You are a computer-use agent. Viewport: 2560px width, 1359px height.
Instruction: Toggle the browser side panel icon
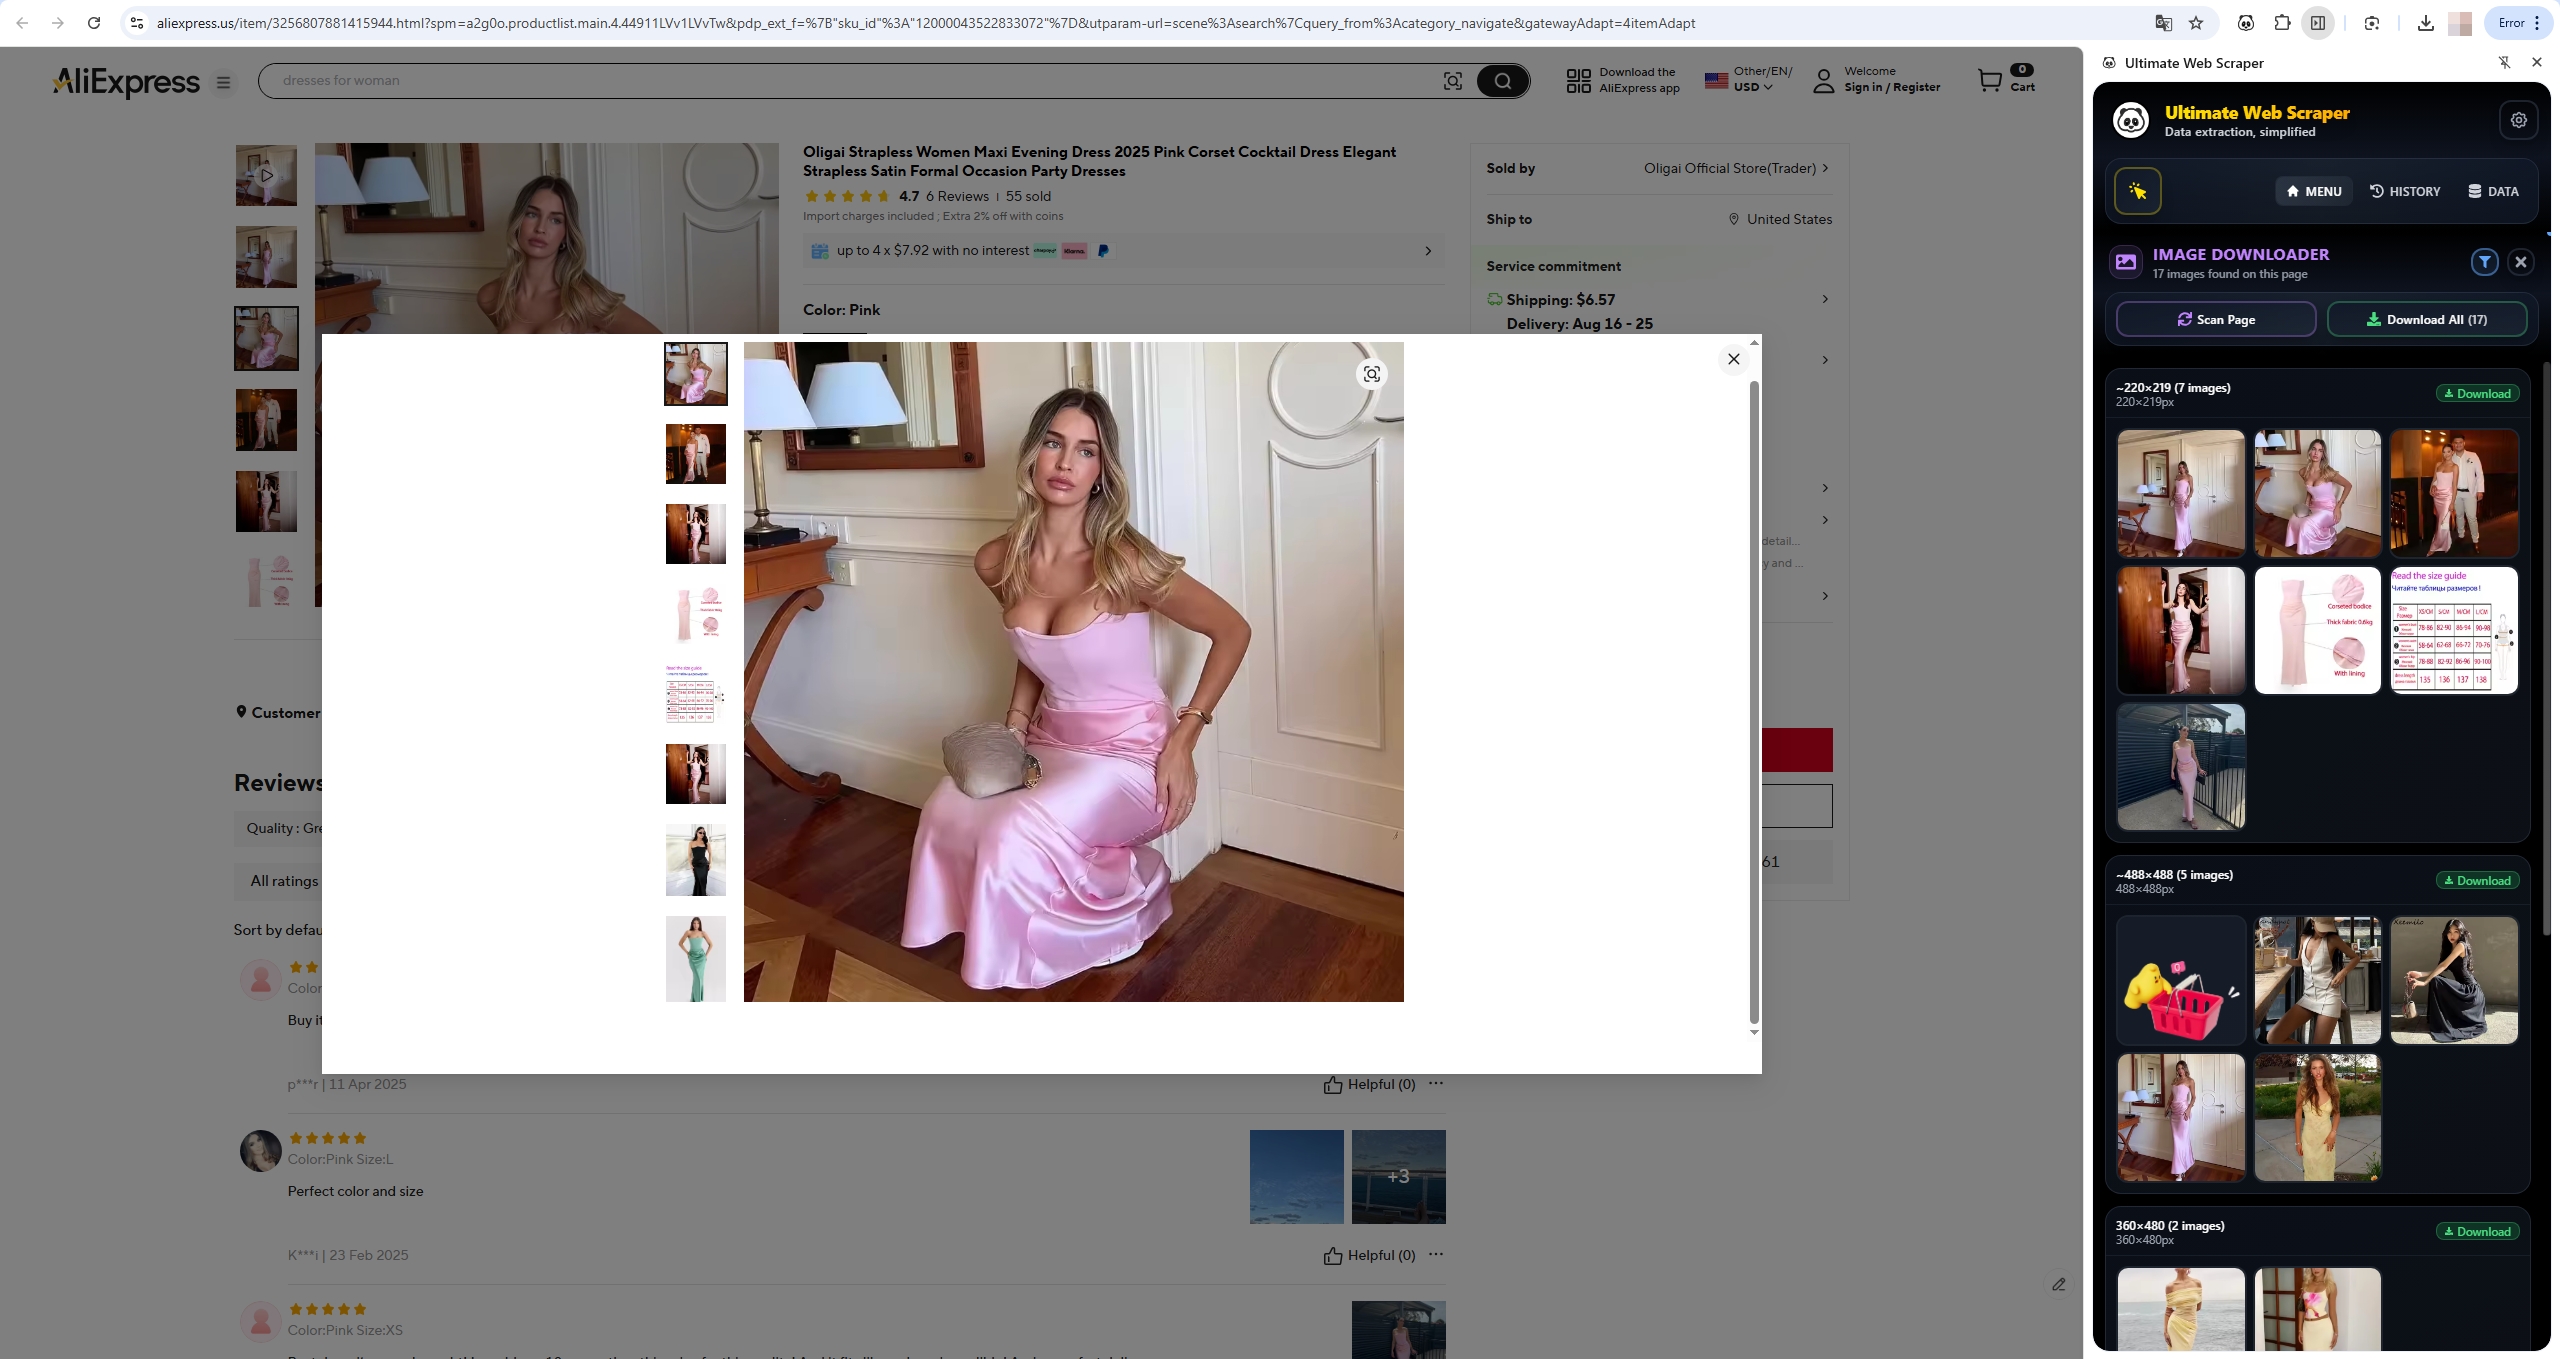pyautogui.click(x=2318, y=23)
